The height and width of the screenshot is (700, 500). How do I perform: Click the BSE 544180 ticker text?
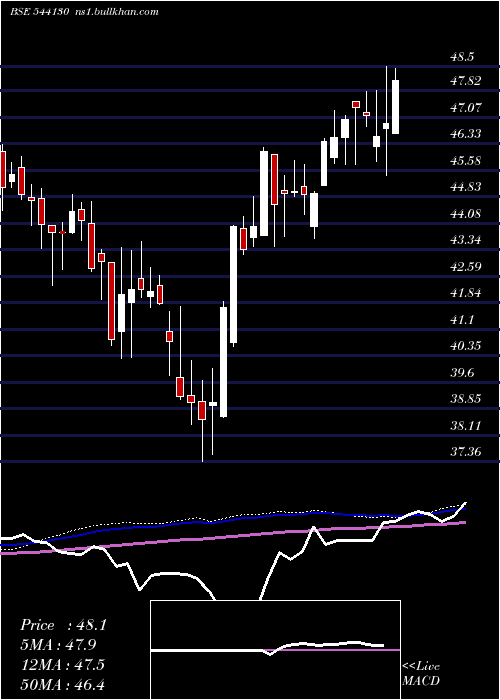pos(39,12)
